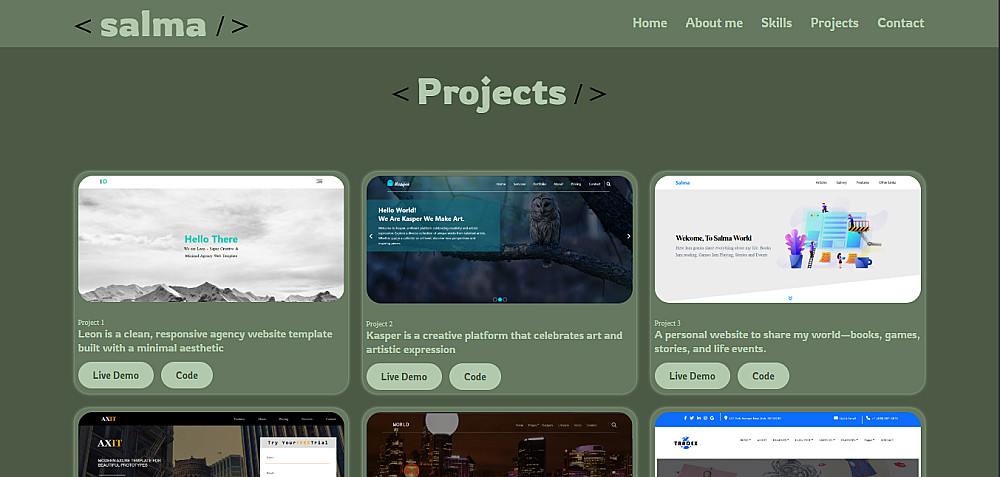1000x477 pixels.
Task: Click the hamburger menu icon in Leon preview
Action: tap(320, 182)
